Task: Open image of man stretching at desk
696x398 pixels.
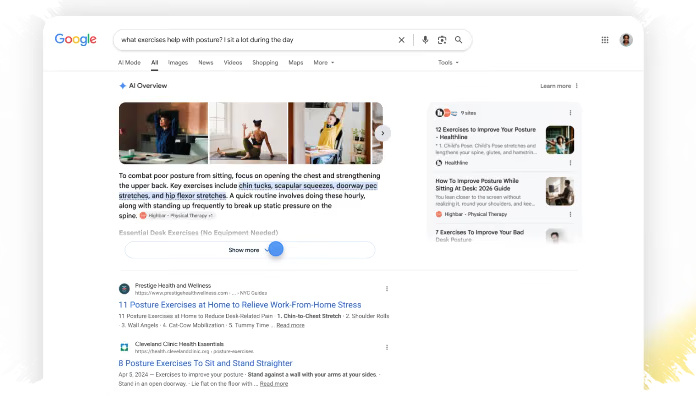Action: [163, 133]
